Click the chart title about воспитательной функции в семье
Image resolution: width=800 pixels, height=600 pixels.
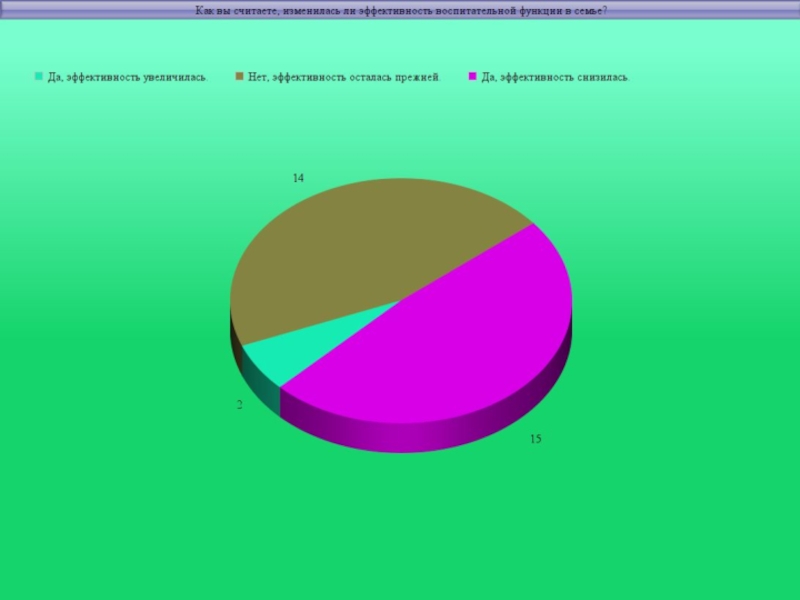pyautogui.click(x=401, y=11)
